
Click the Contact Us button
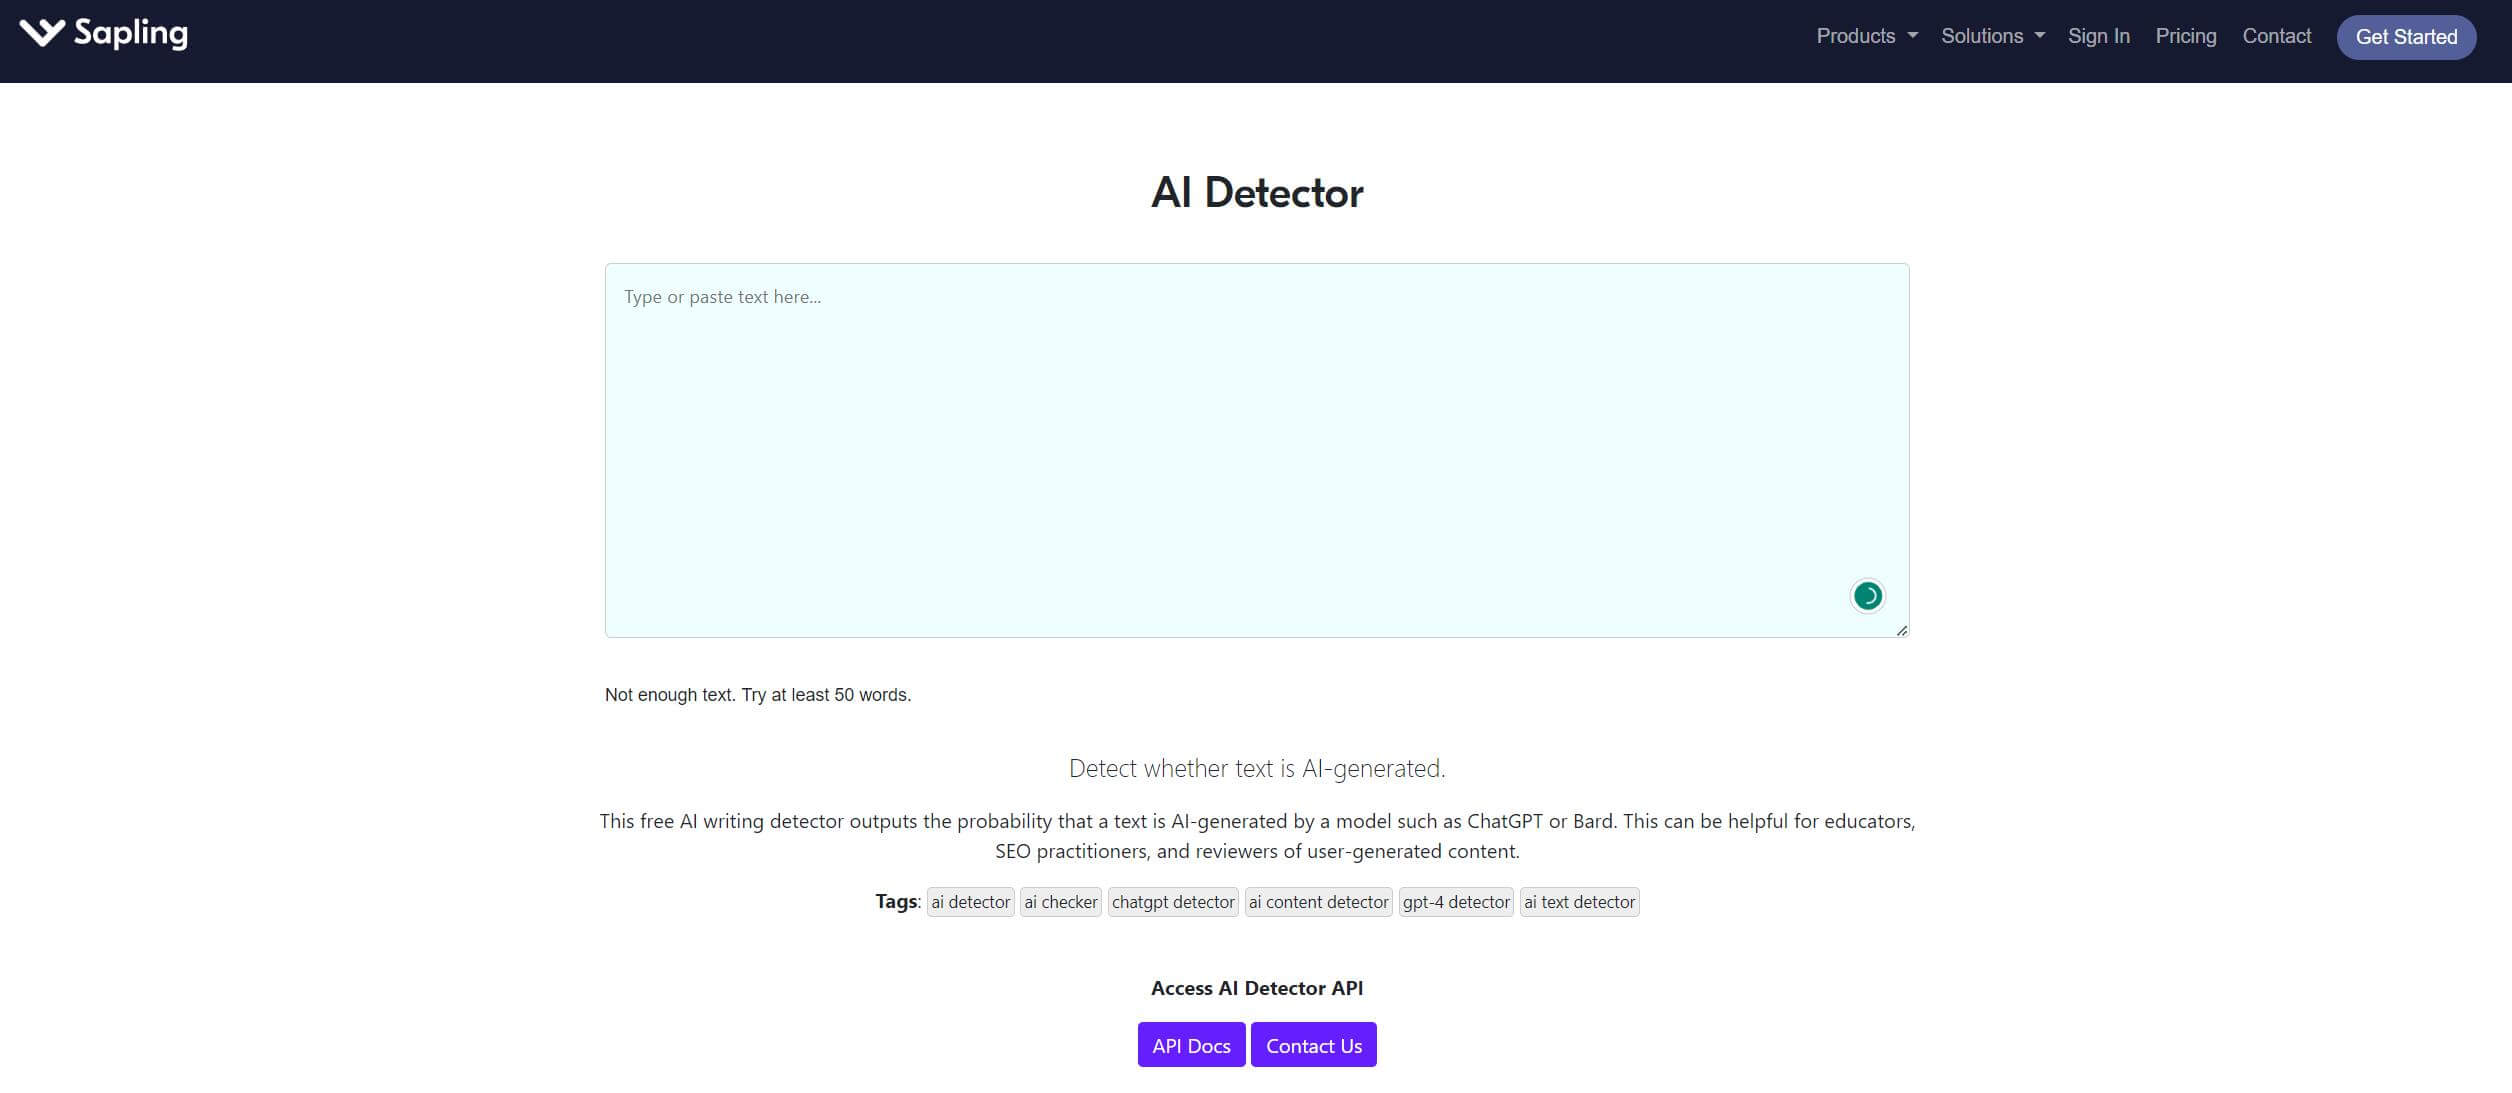click(x=1312, y=1043)
